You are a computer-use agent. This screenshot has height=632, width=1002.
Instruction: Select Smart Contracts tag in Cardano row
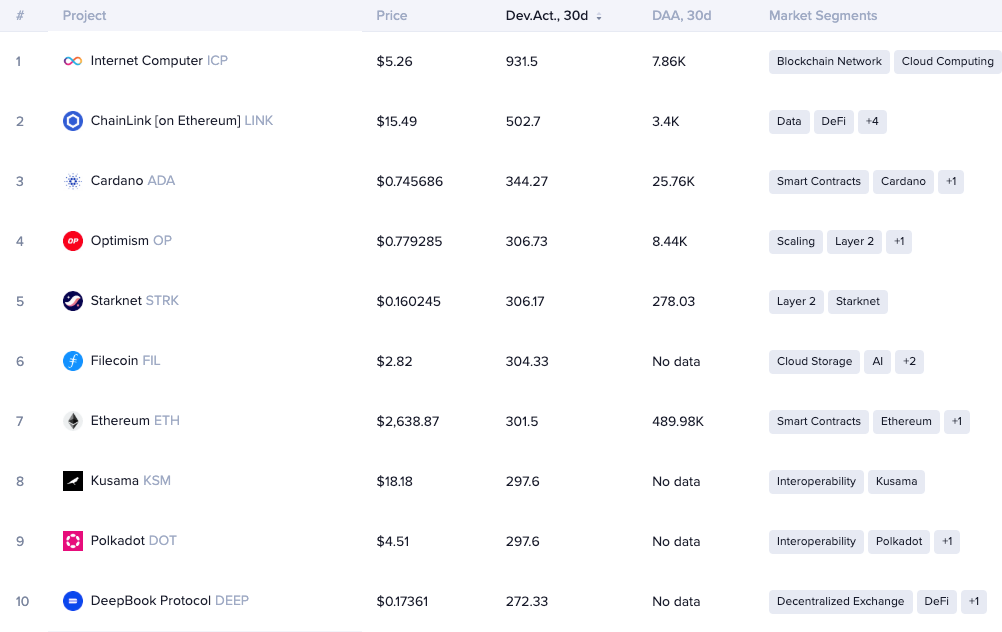tap(819, 181)
